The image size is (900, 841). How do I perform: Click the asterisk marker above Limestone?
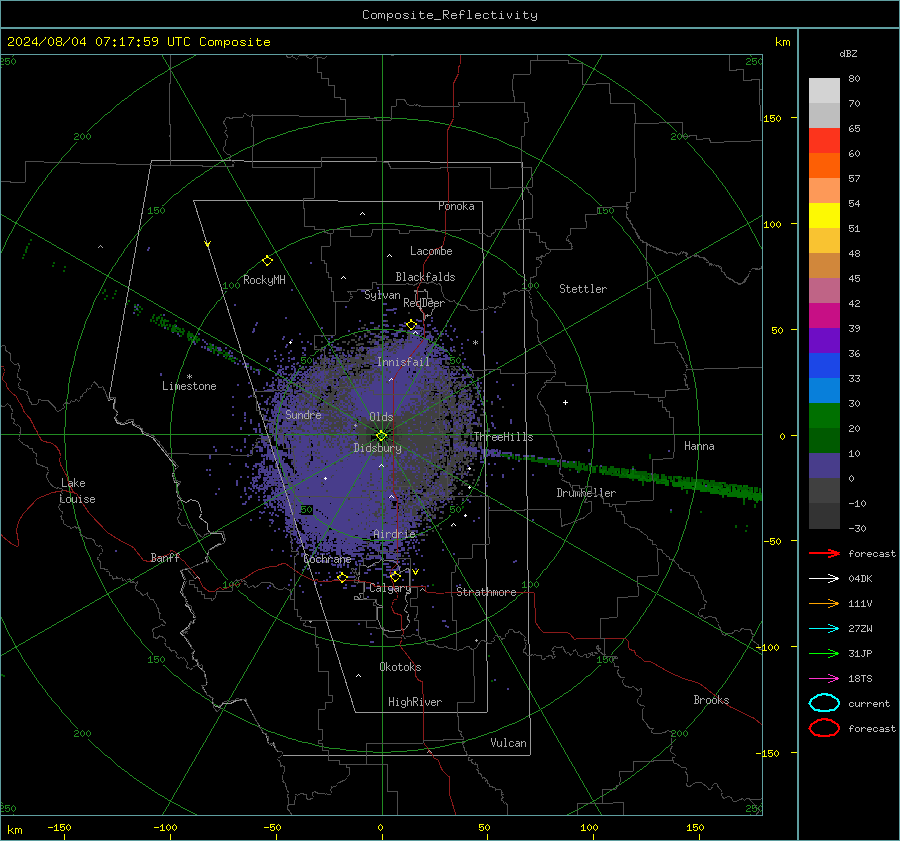pos(189,377)
